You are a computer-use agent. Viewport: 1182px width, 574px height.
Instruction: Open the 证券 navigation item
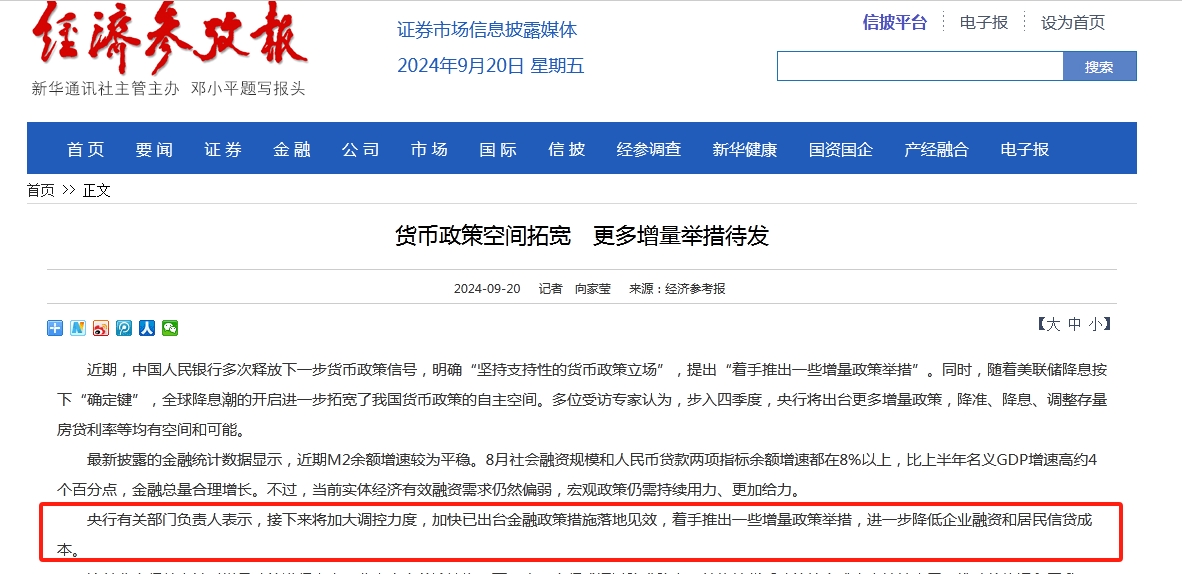coord(222,149)
